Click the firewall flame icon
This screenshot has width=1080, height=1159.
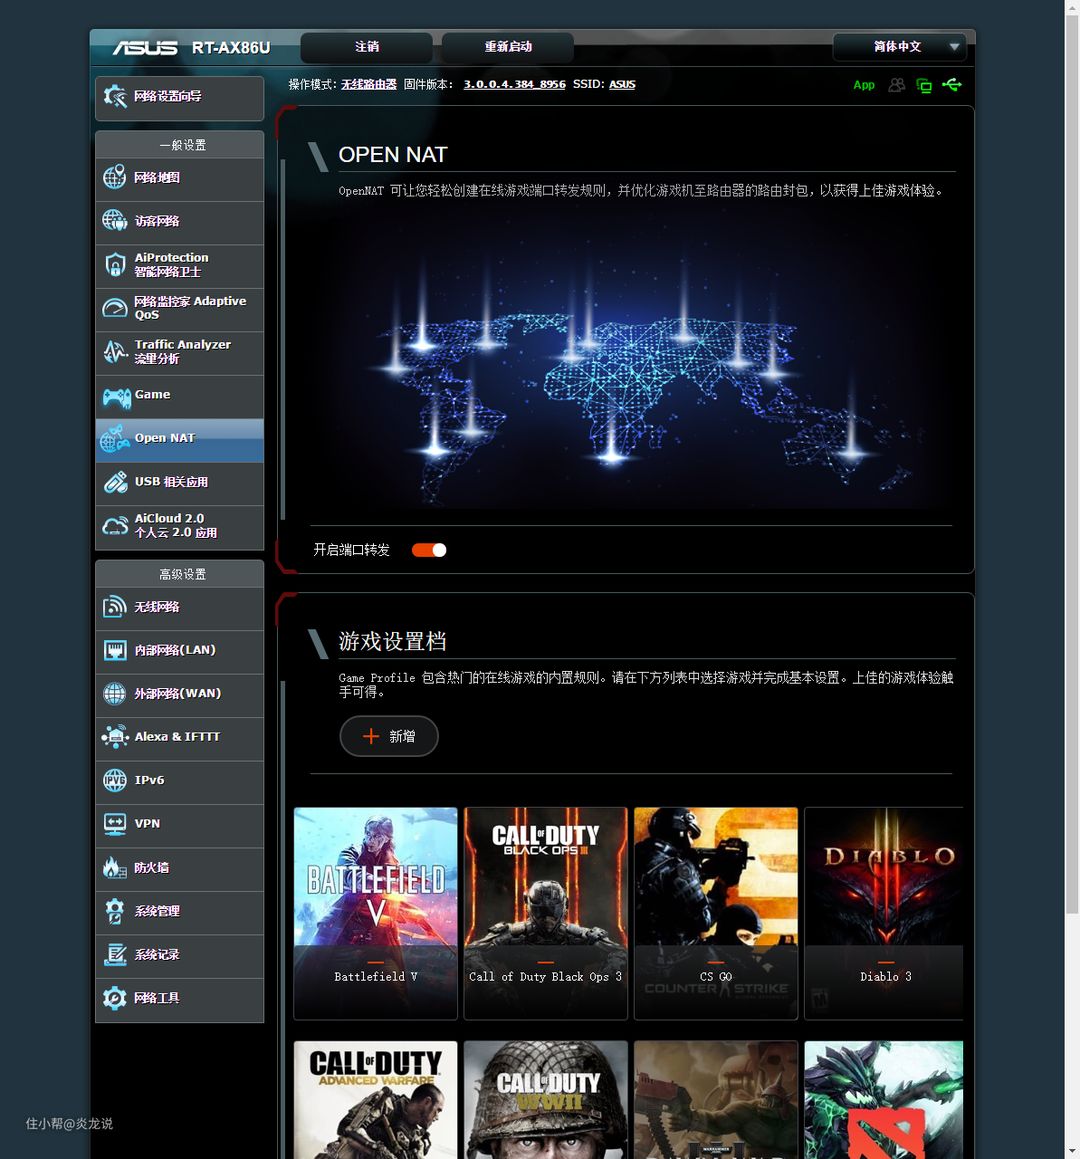(x=115, y=868)
